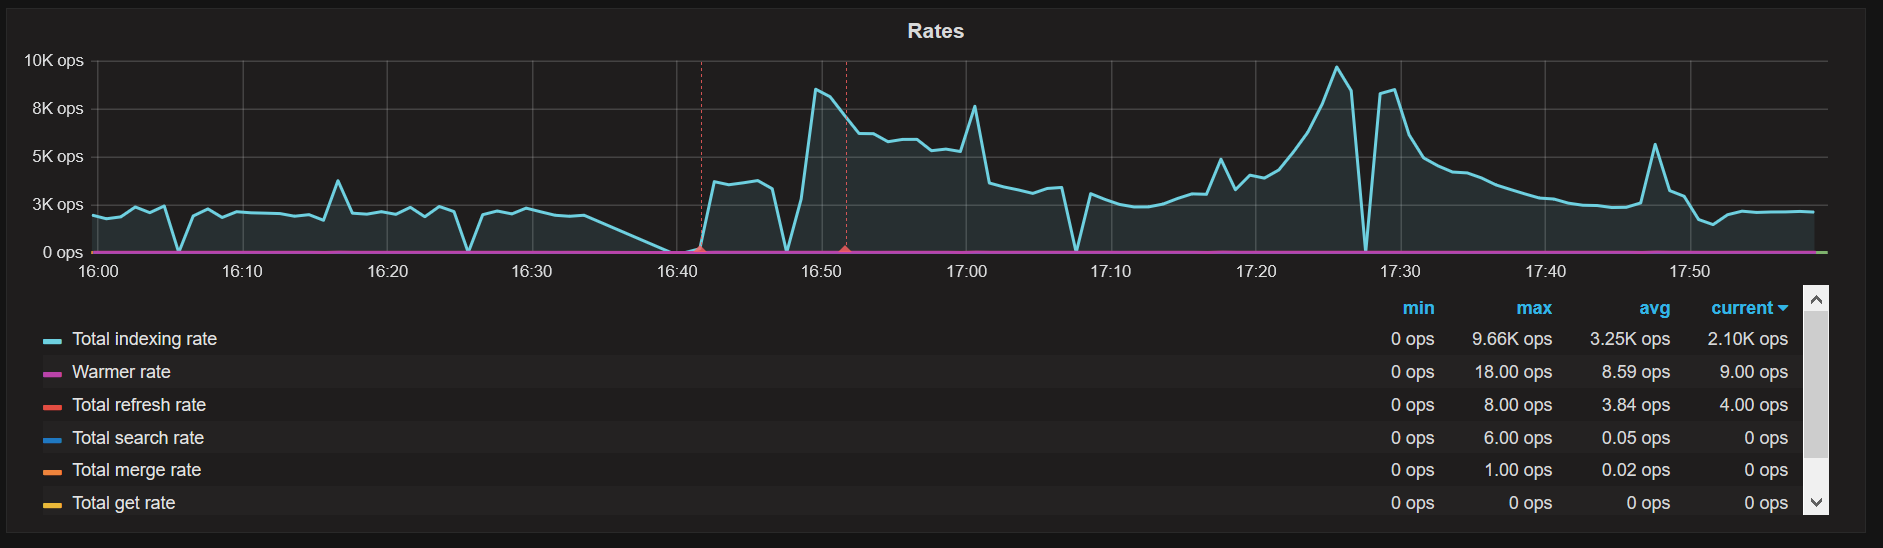The height and width of the screenshot is (548, 1883).
Task: Toggle Total indexing rate series visibility
Action: click(x=144, y=339)
